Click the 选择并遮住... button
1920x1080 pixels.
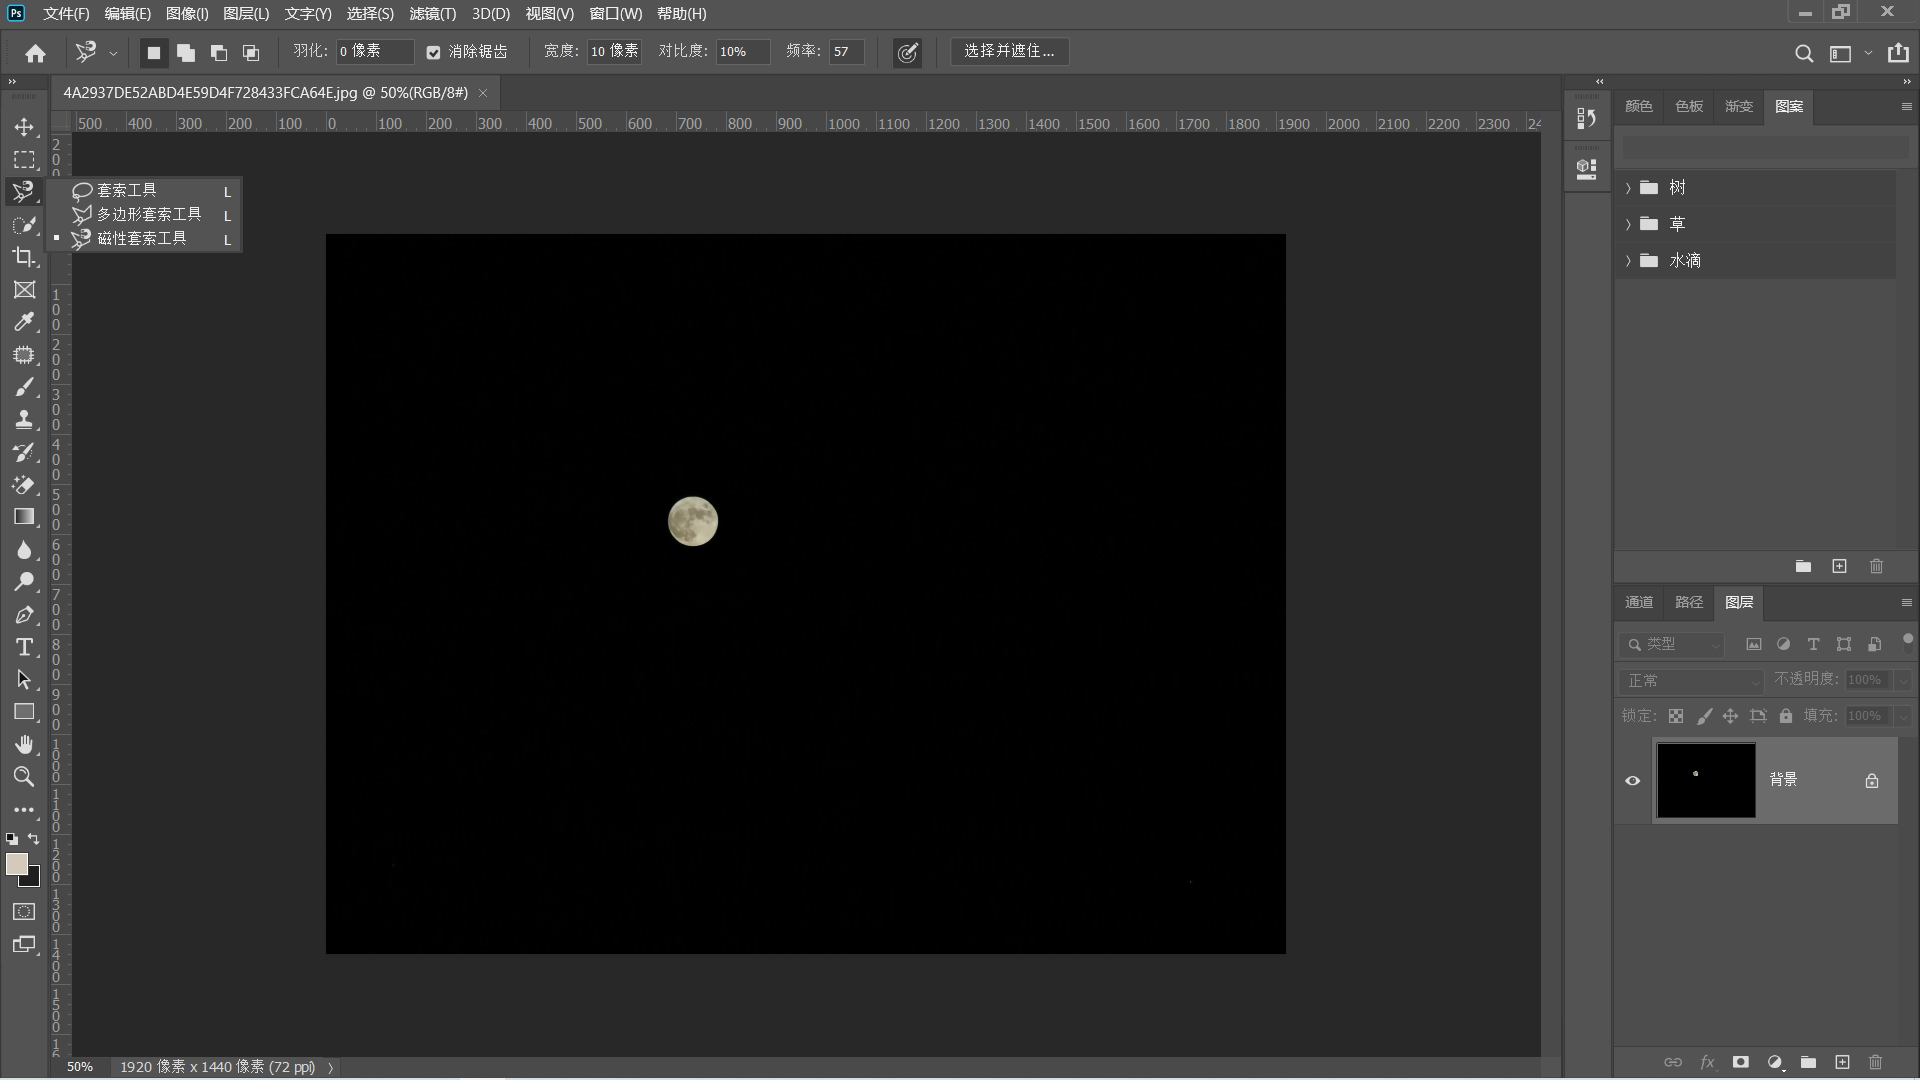[1009, 51]
